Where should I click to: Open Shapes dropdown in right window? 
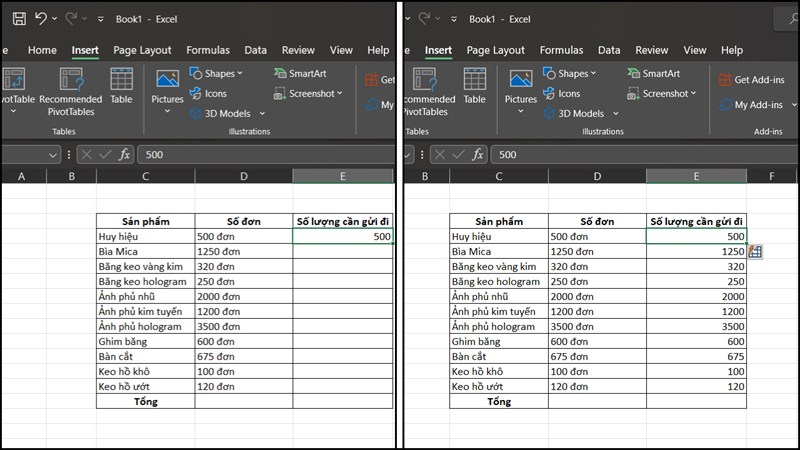(570, 73)
